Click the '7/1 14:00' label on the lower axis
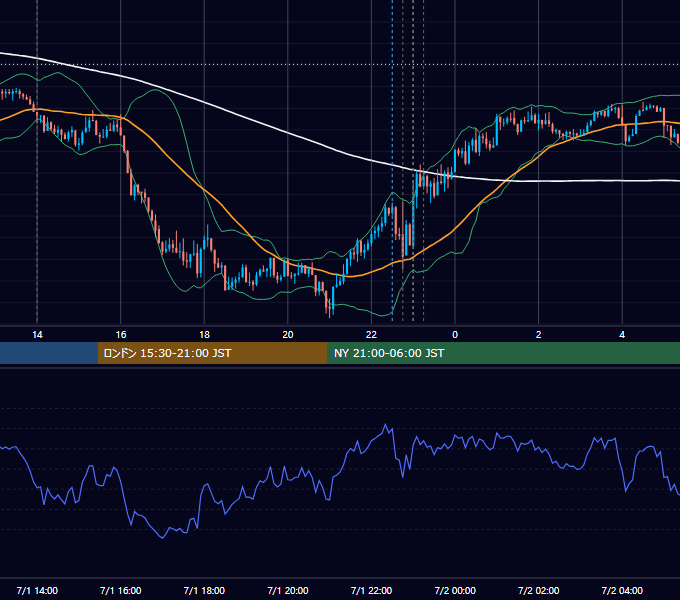This screenshot has width=680, height=600. point(37,590)
